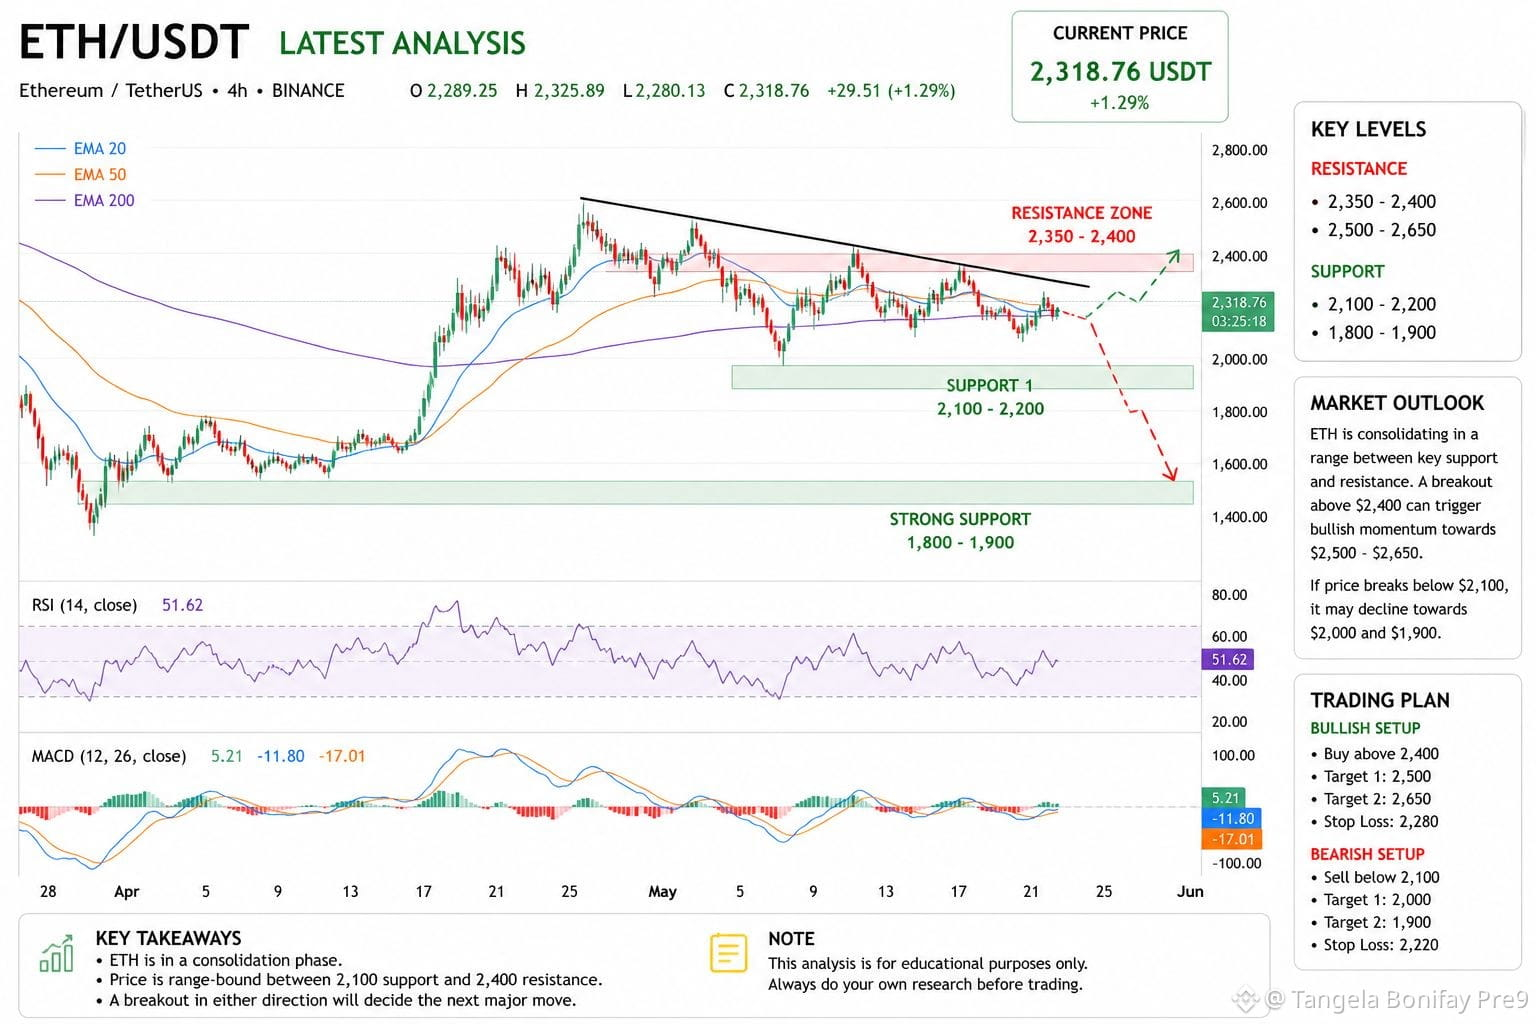The image size is (1536, 1024).
Task: Select the 'MACD (12, 26, close)' indicator label
Action: [109, 756]
